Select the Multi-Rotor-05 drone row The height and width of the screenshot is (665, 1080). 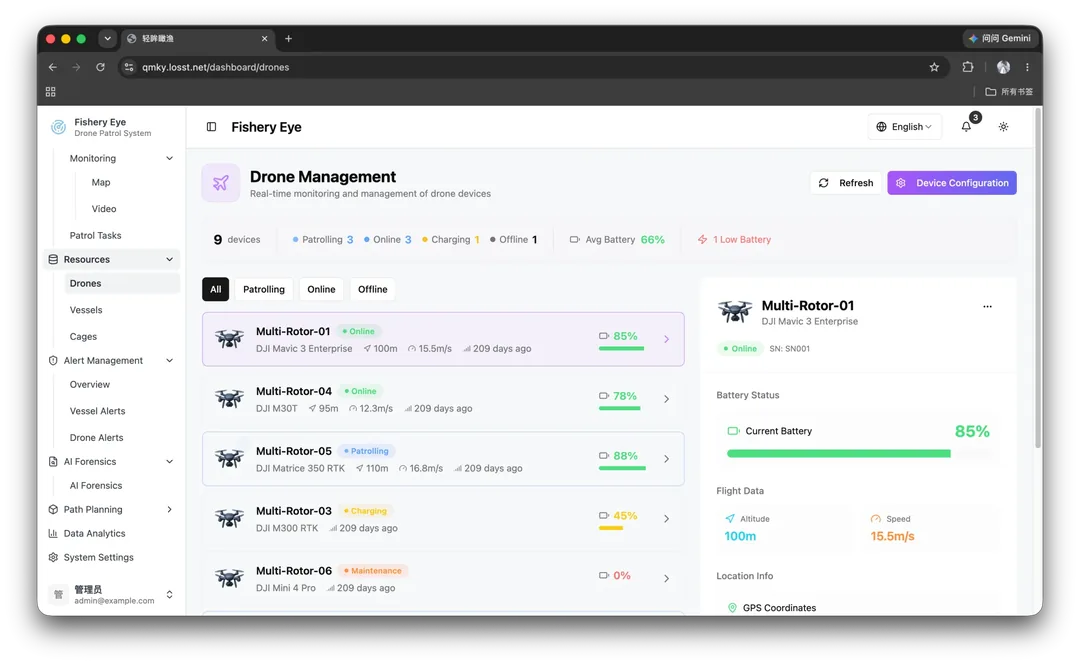443,459
